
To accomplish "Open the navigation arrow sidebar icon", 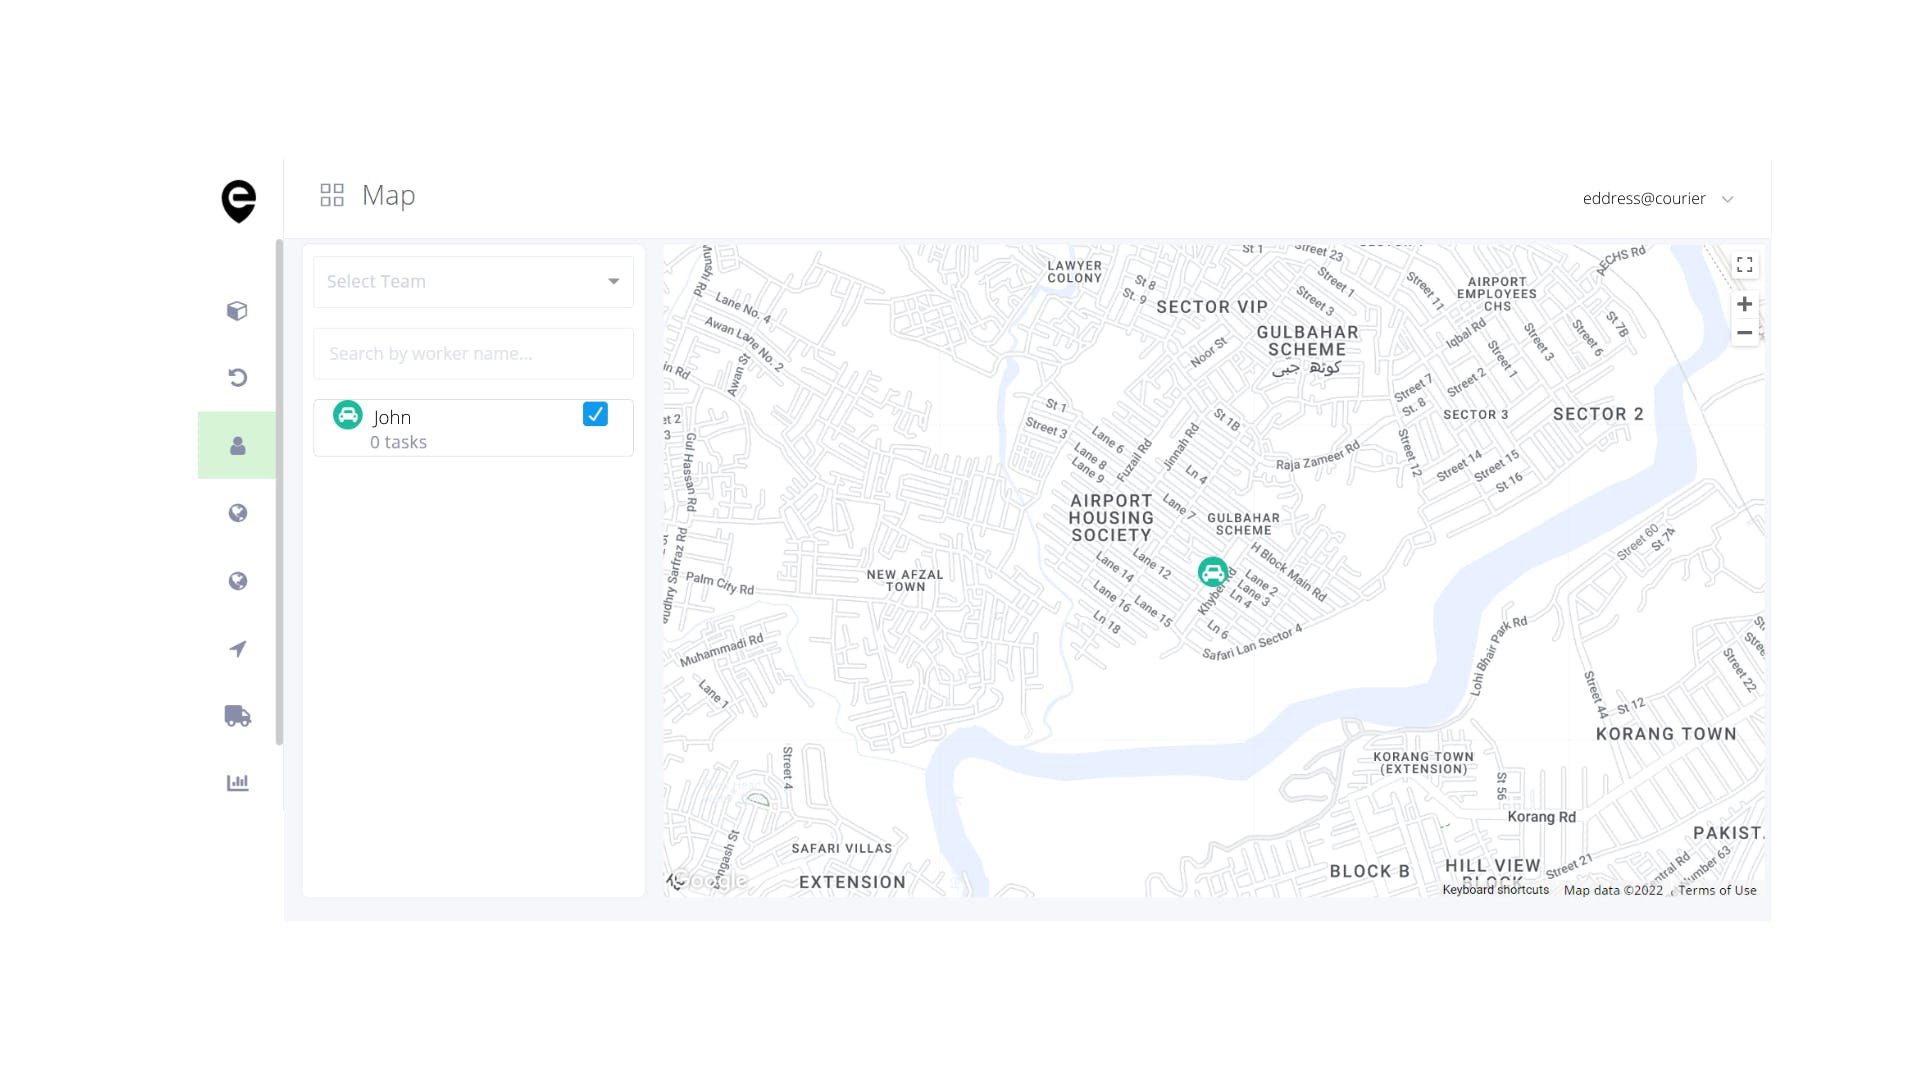I will [x=237, y=649].
